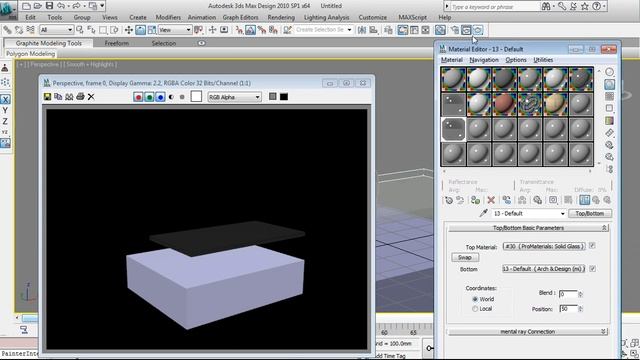
Task: Click the search binoculars icon
Action: (x=546, y=6)
